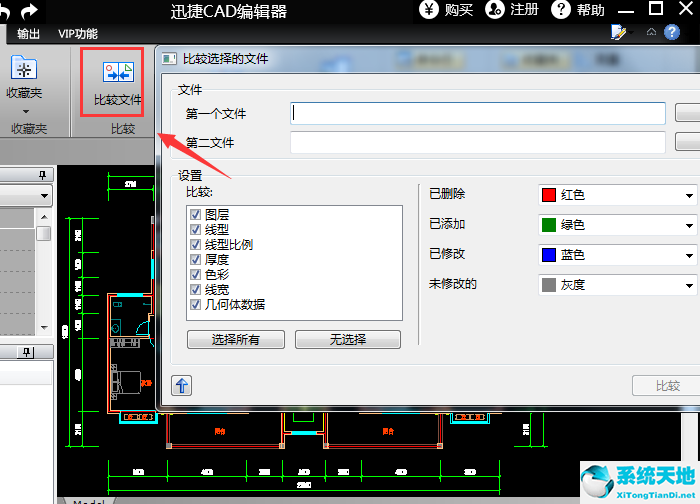The image size is (700, 504).
Task: Switch to the 输出 tab
Action: pyautogui.click(x=29, y=34)
